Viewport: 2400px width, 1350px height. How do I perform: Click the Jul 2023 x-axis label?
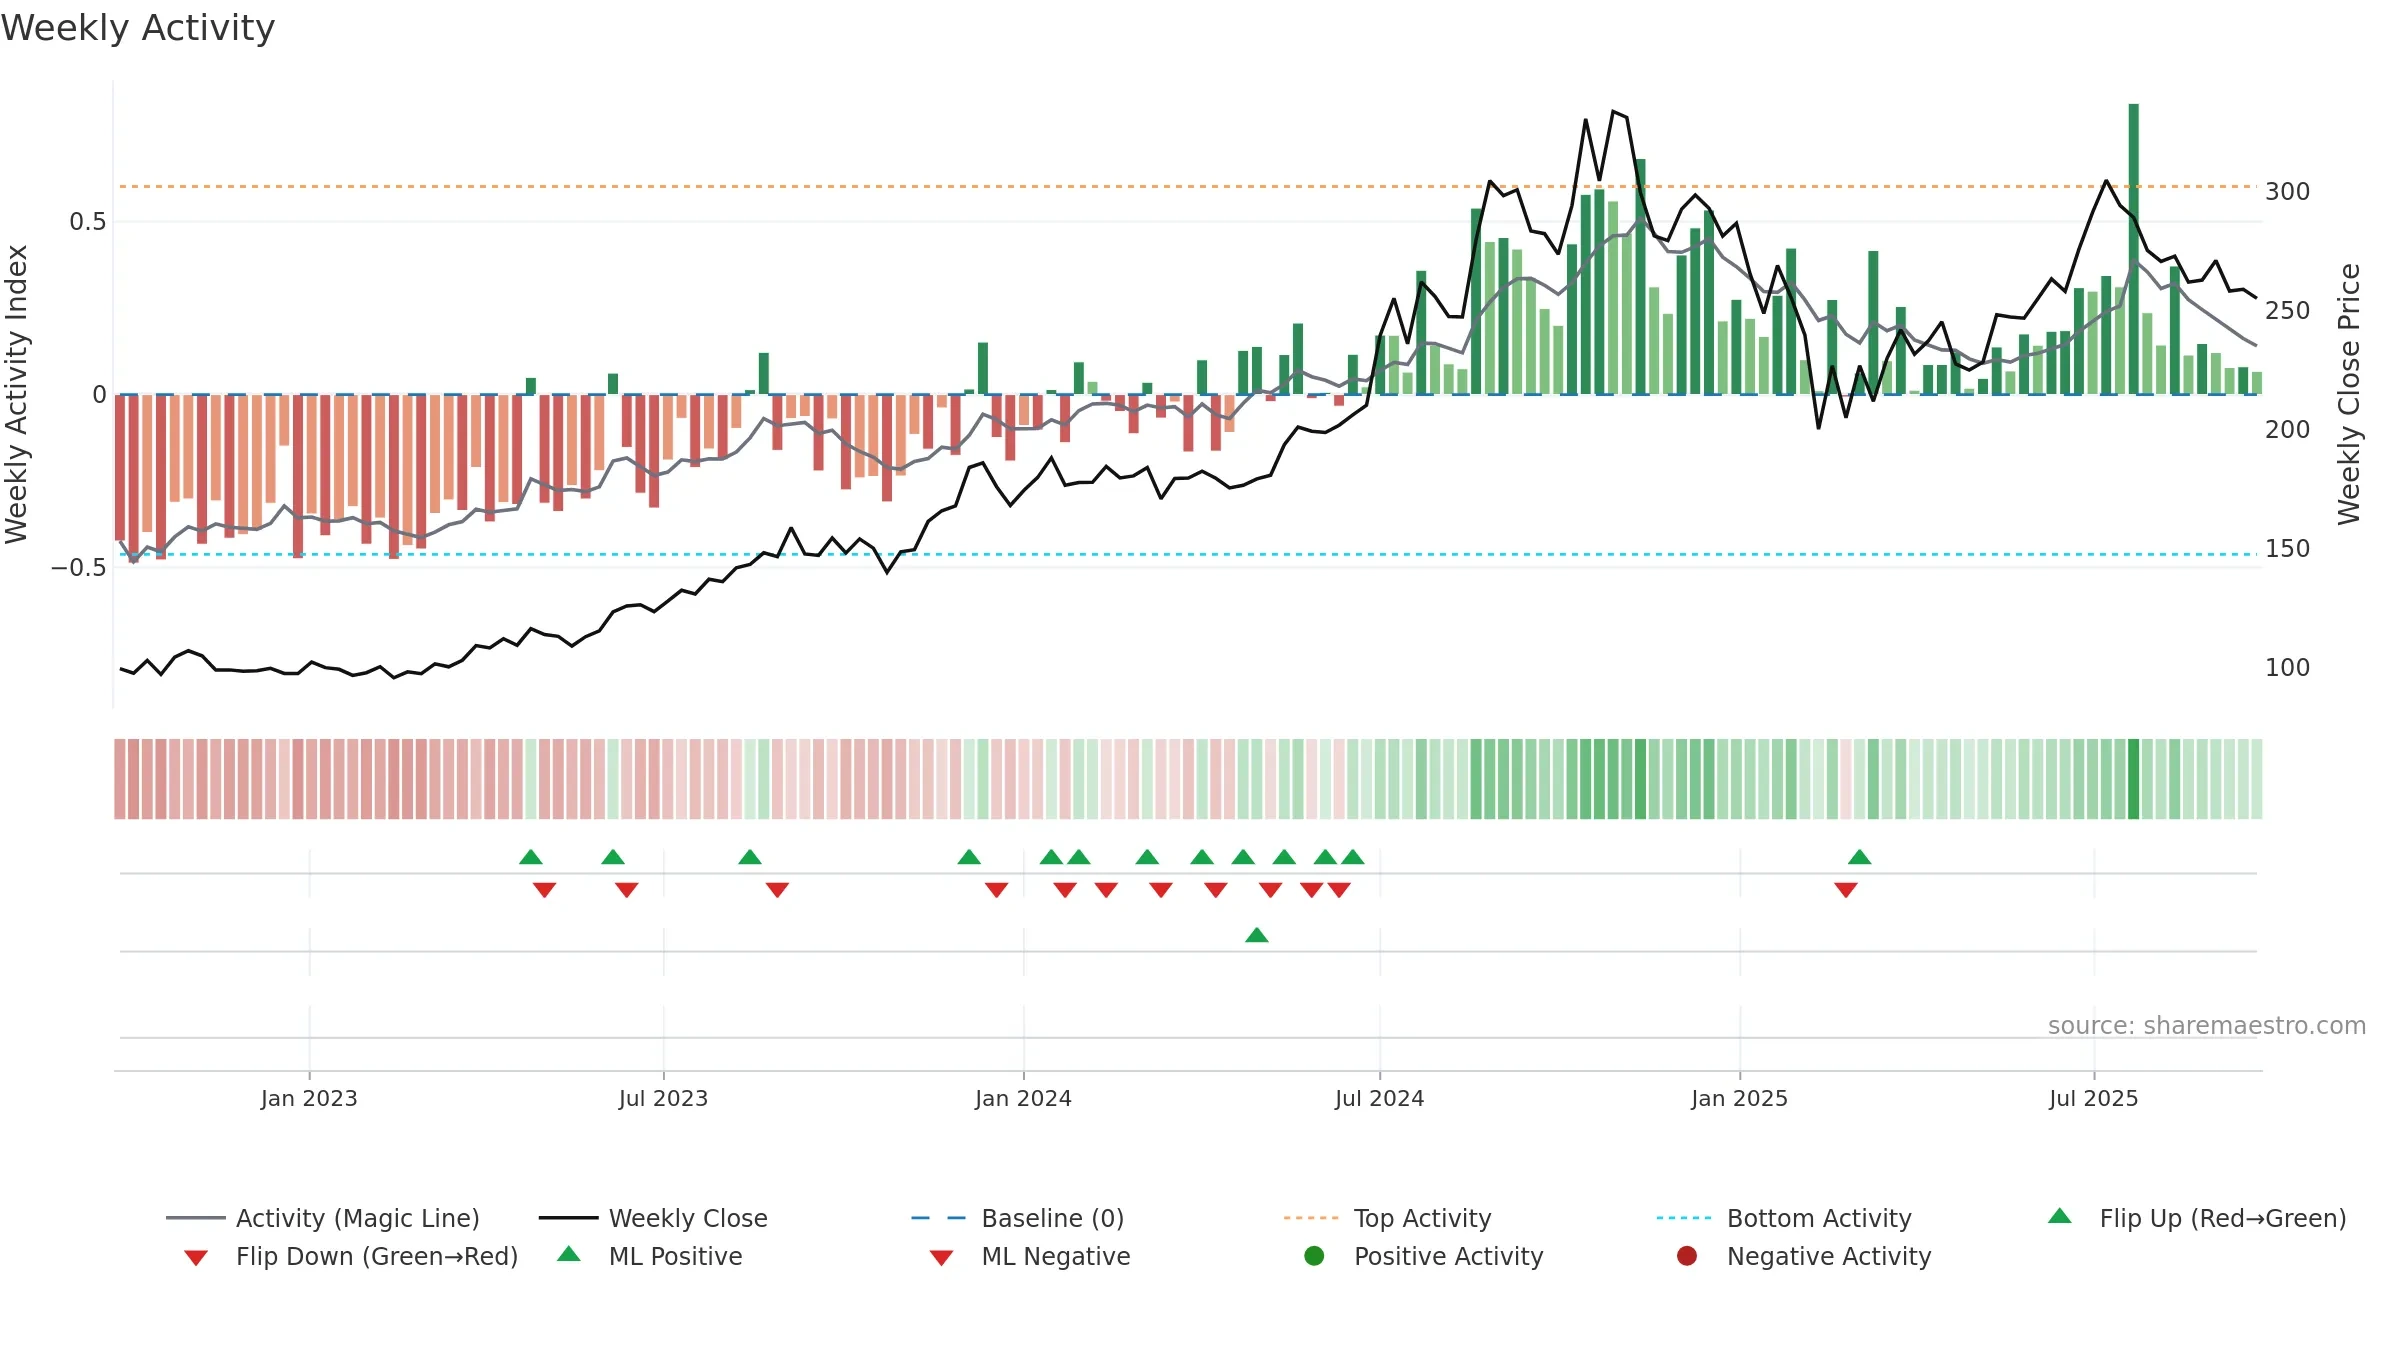point(663,1098)
